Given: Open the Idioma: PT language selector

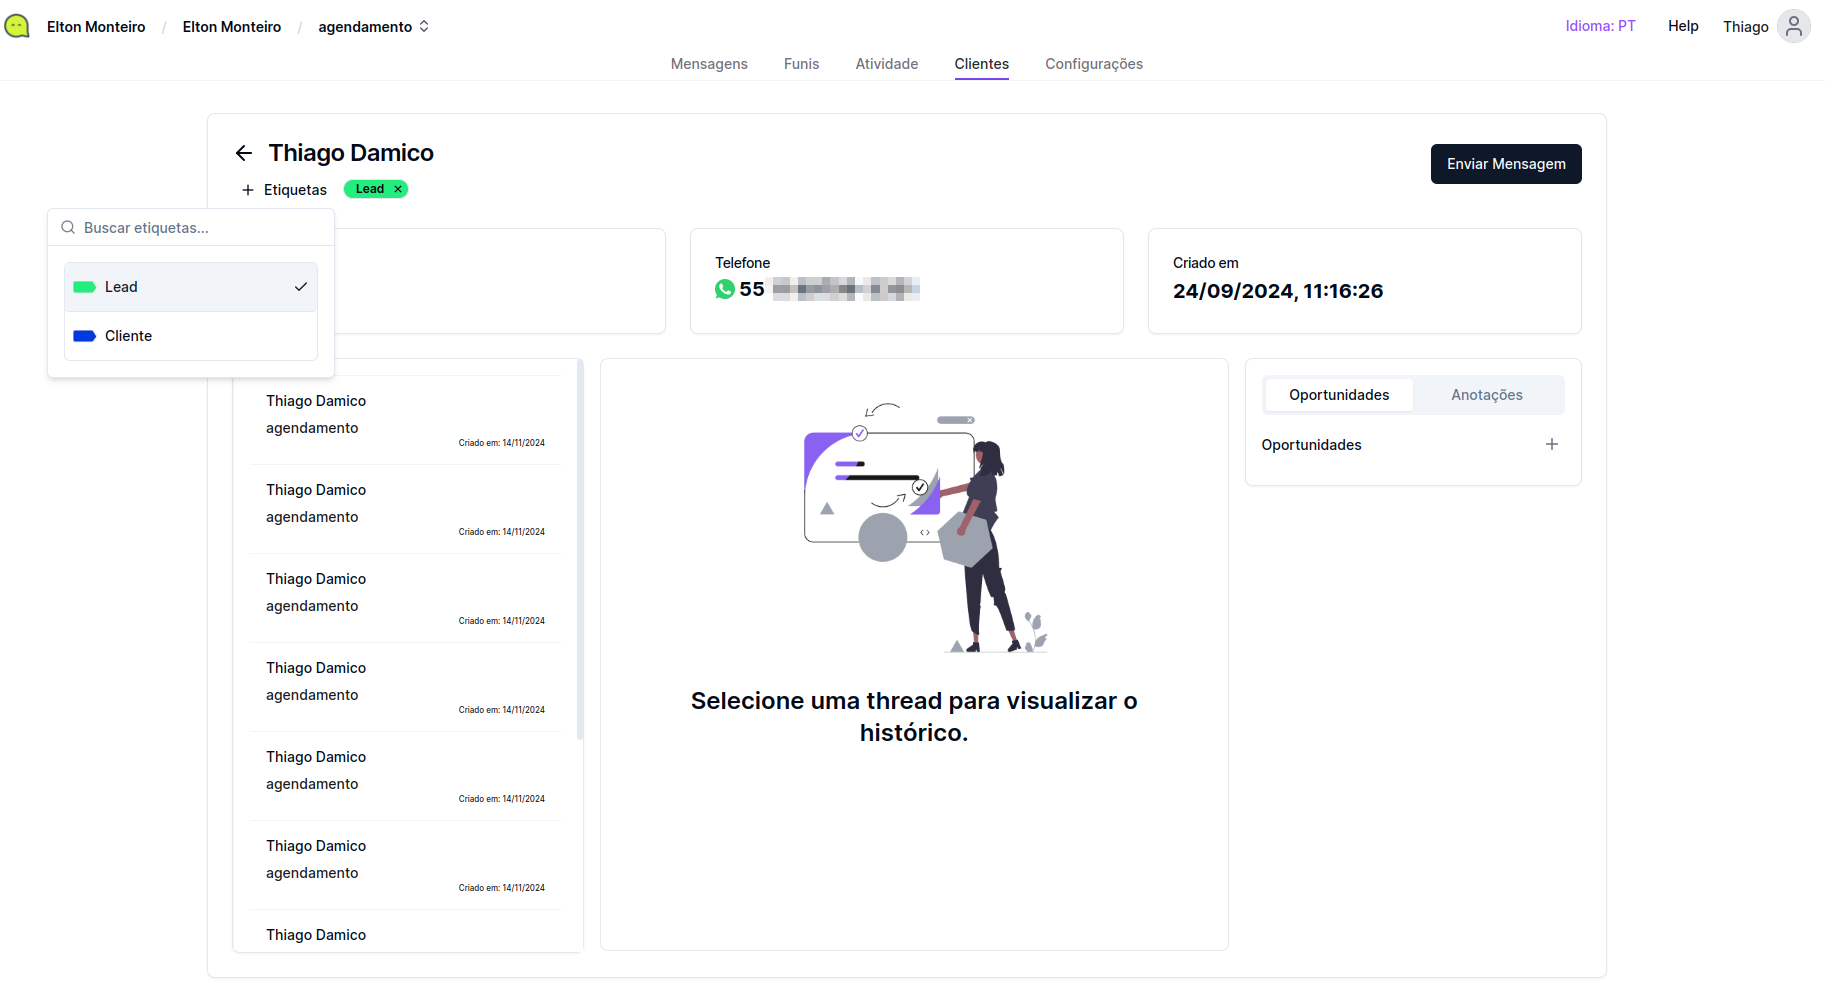Looking at the screenshot, I should 1600,26.
